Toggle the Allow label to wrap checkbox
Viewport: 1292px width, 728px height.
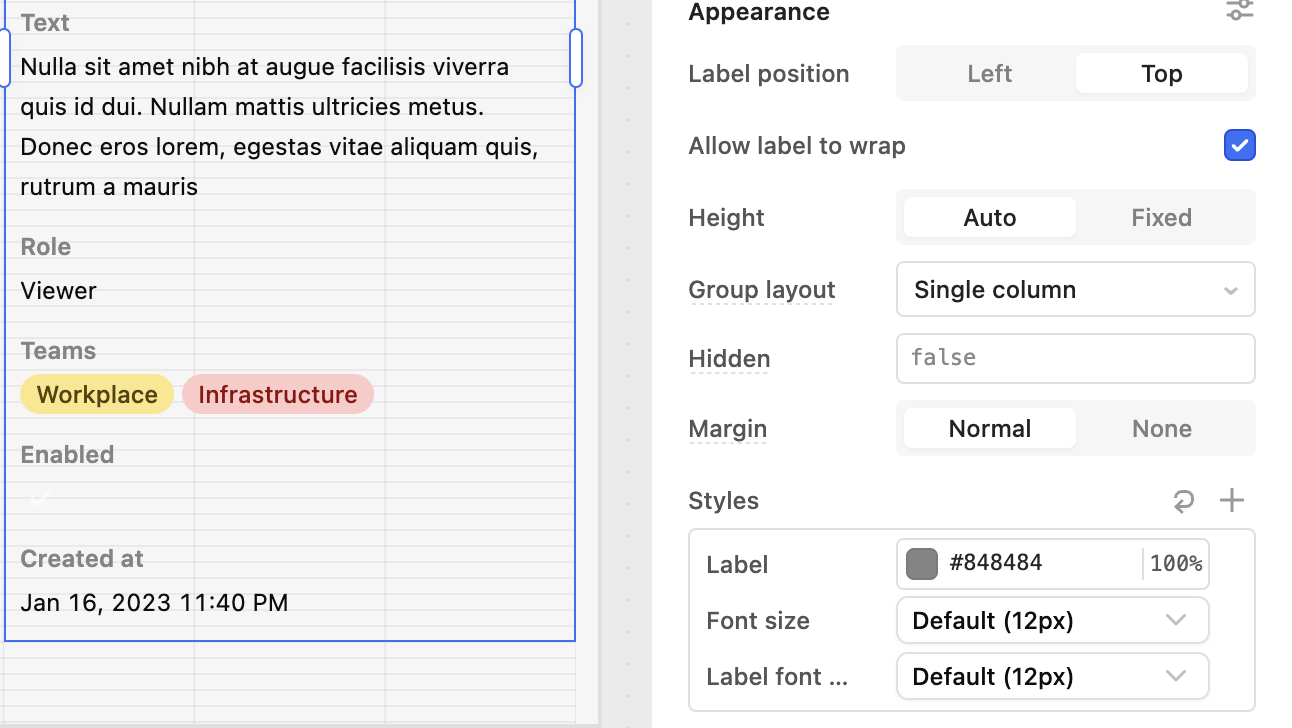[1239, 145]
